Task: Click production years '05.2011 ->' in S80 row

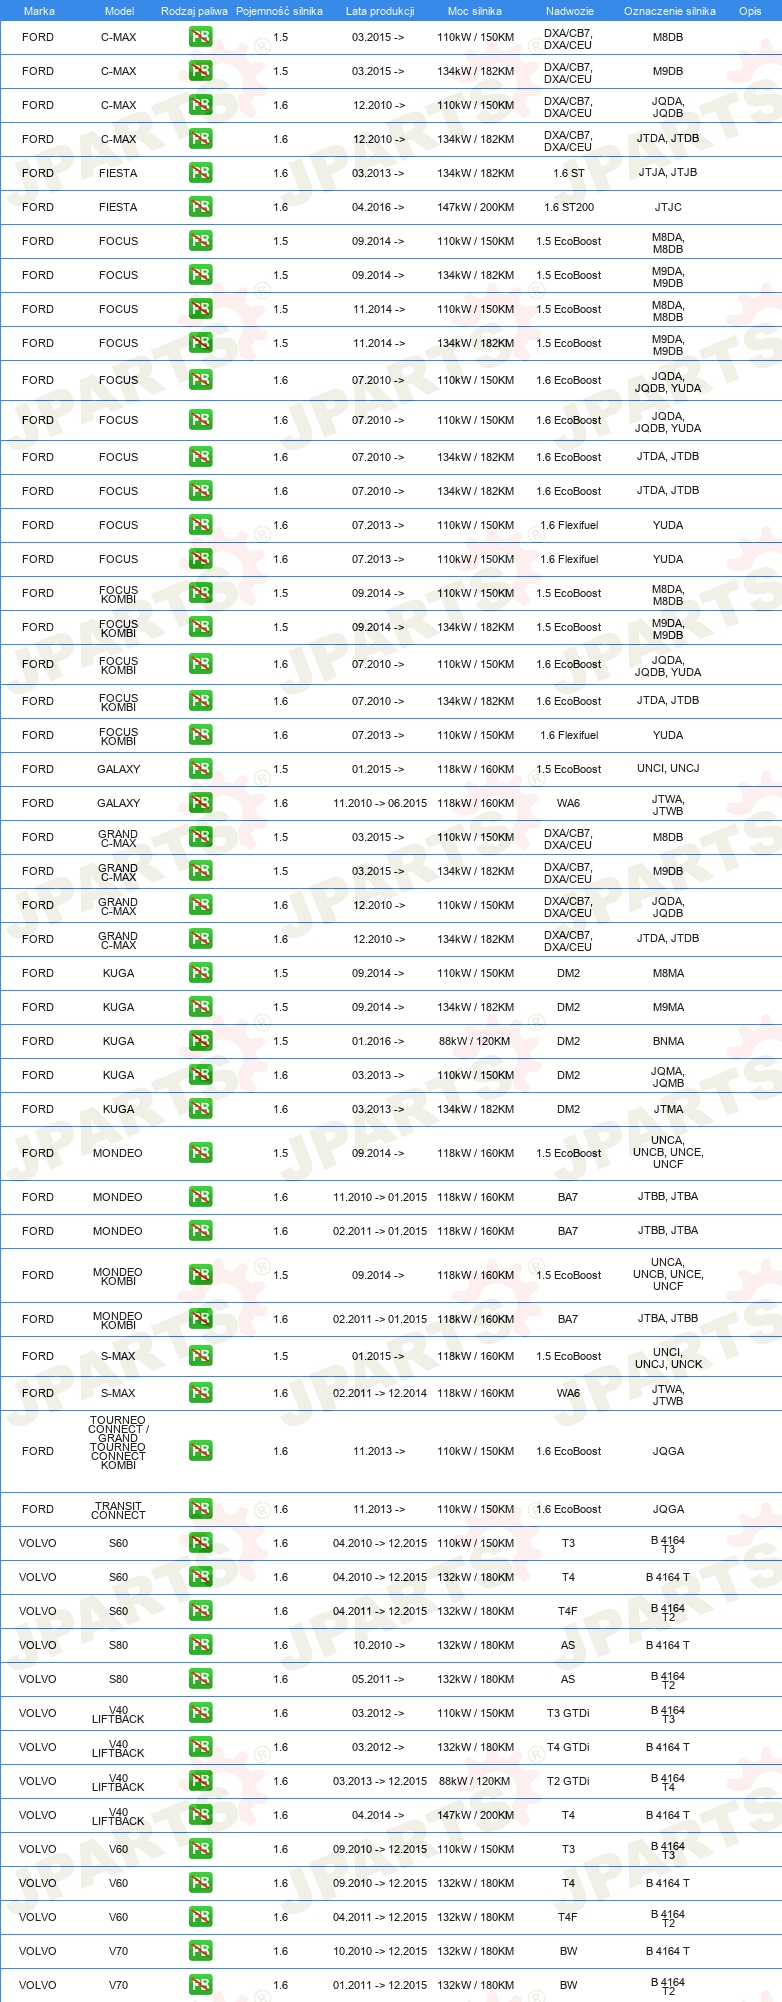Action: pos(378,1679)
